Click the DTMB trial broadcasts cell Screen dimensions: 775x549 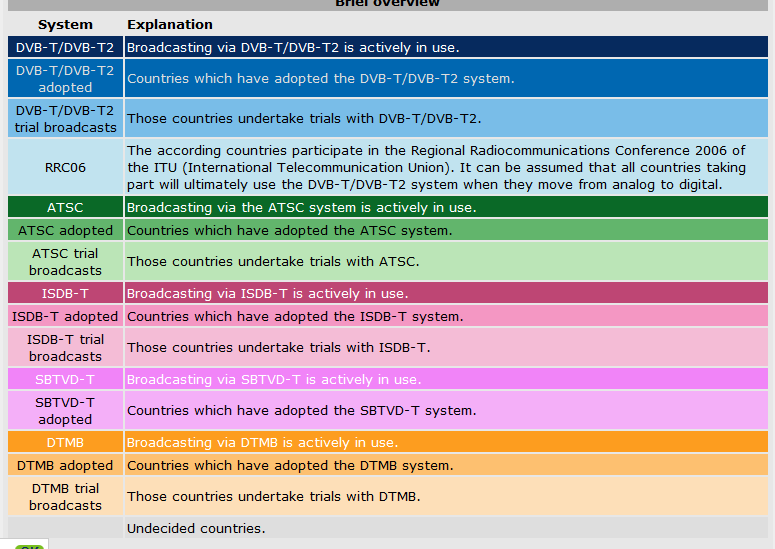[x=65, y=497]
